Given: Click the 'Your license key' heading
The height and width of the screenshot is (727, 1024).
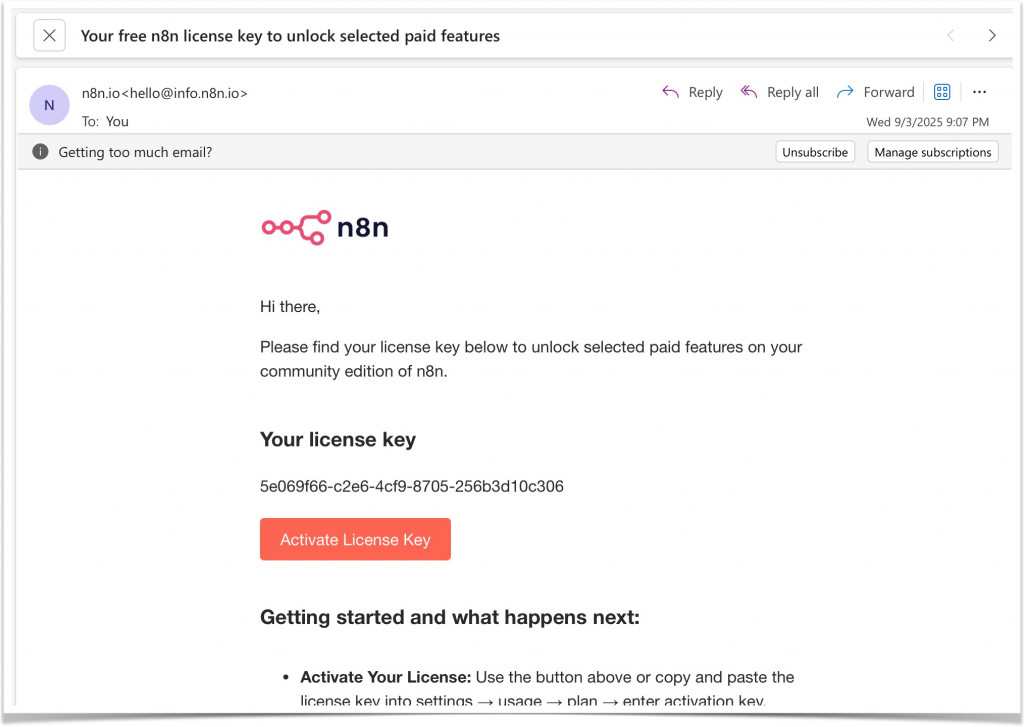Looking at the screenshot, I should click(x=338, y=440).
